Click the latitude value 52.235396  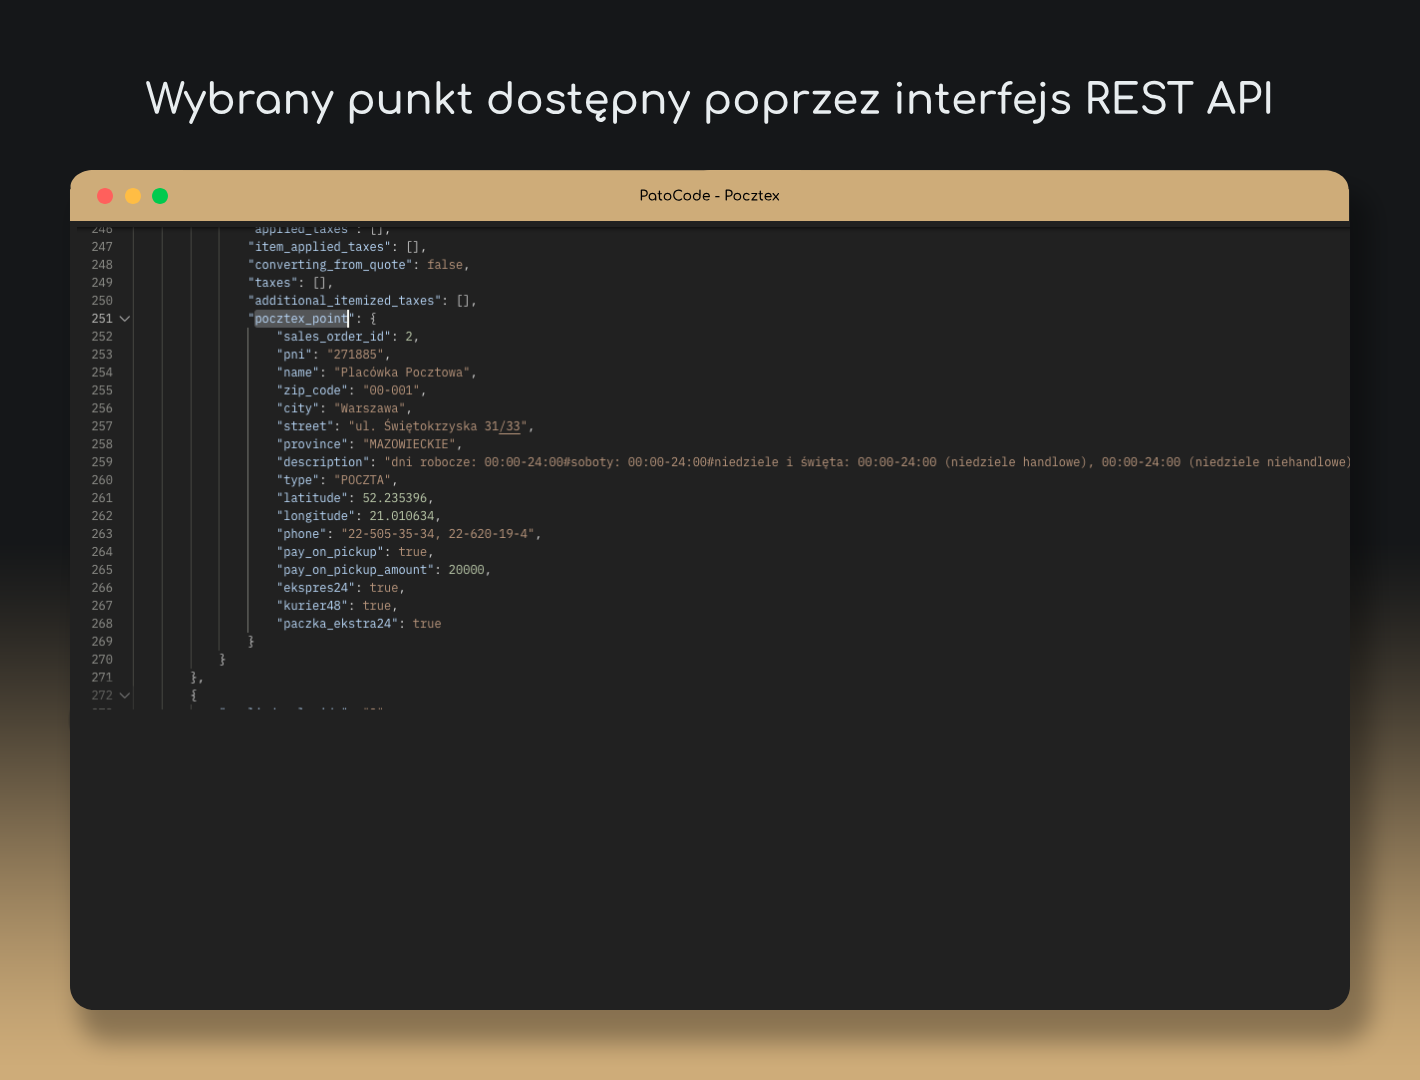tap(397, 498)
